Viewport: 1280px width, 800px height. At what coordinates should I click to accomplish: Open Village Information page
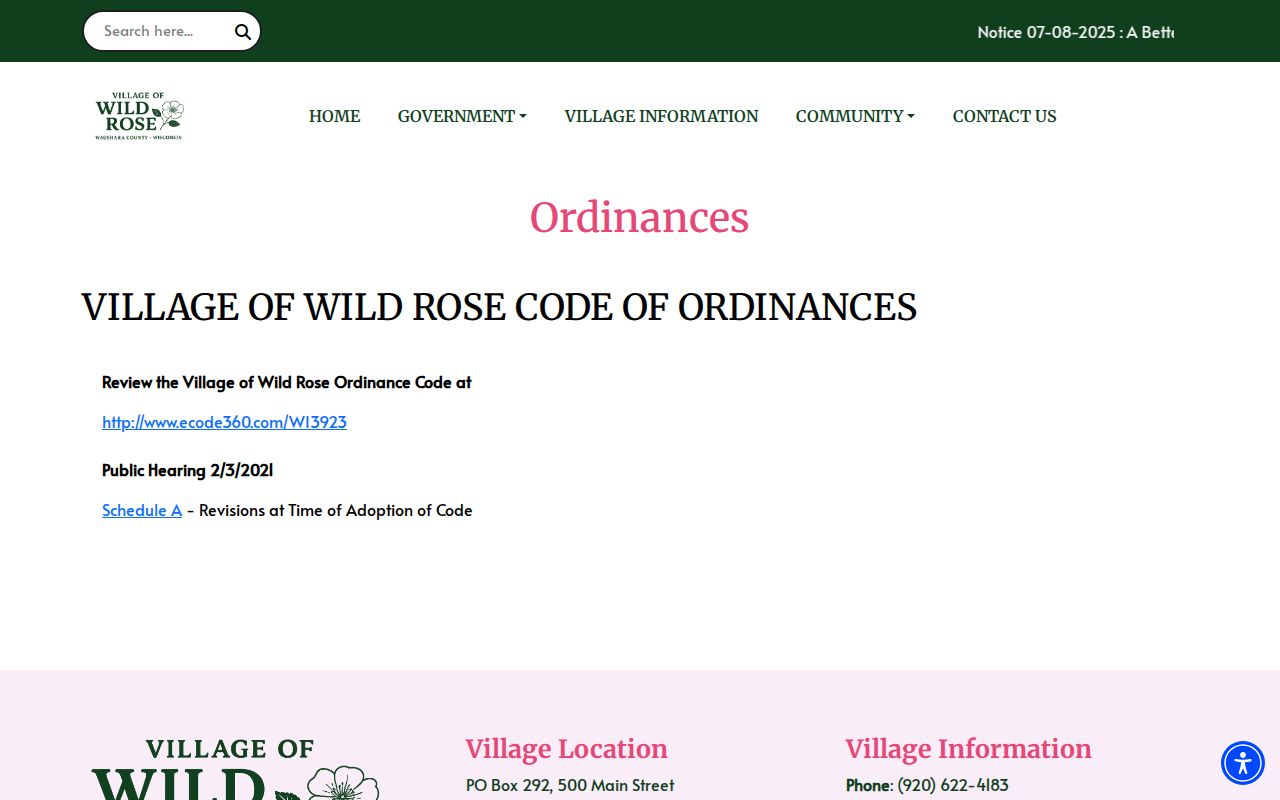point(661,116)
